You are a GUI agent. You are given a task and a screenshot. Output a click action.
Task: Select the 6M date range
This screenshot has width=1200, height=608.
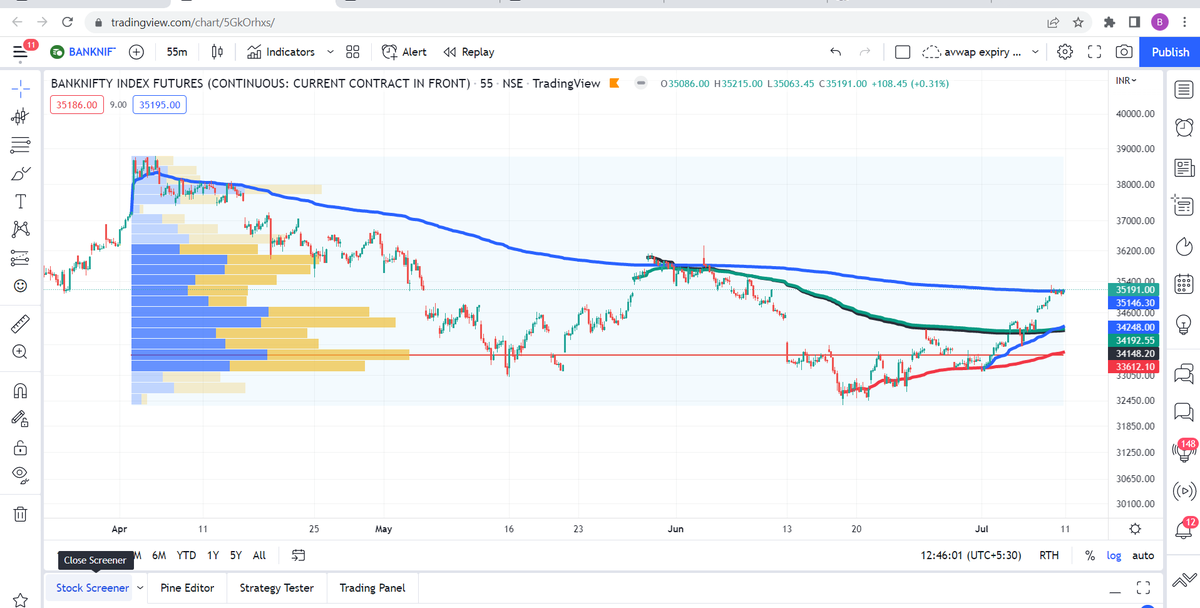point(159,555)
